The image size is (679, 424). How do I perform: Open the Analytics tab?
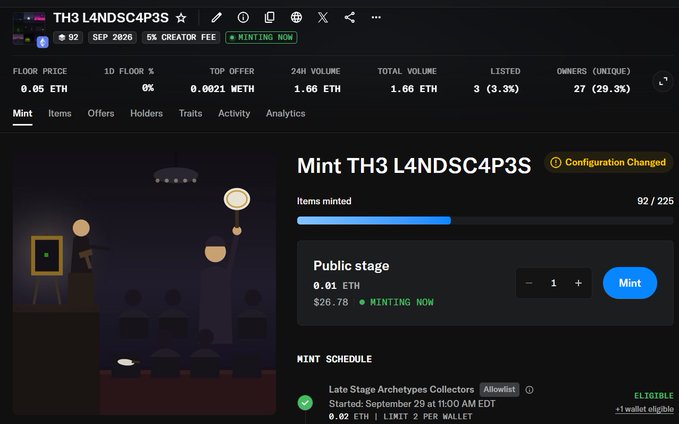click(286, 113)
